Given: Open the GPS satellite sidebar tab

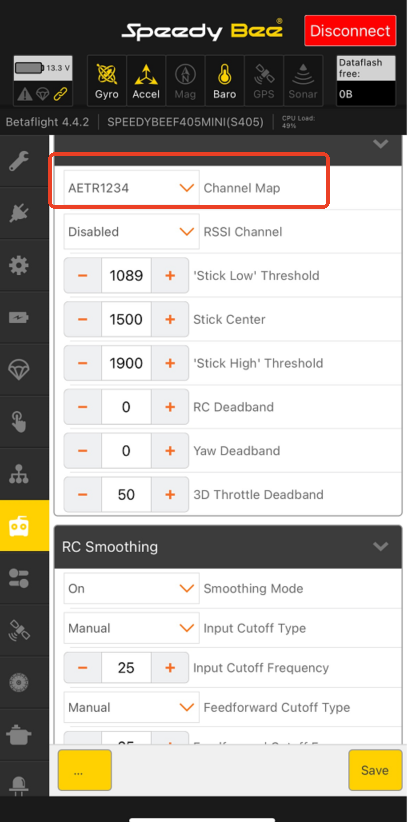Looking at the screenshot, I should [19, 630].
